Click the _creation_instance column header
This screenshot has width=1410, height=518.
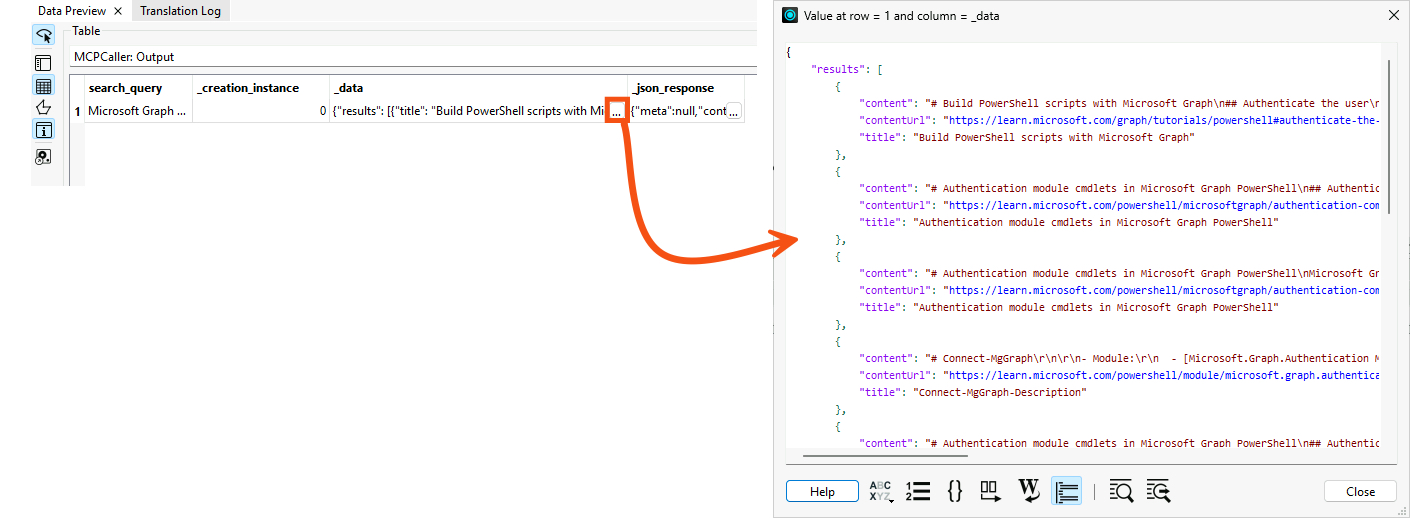coord(260,88)
